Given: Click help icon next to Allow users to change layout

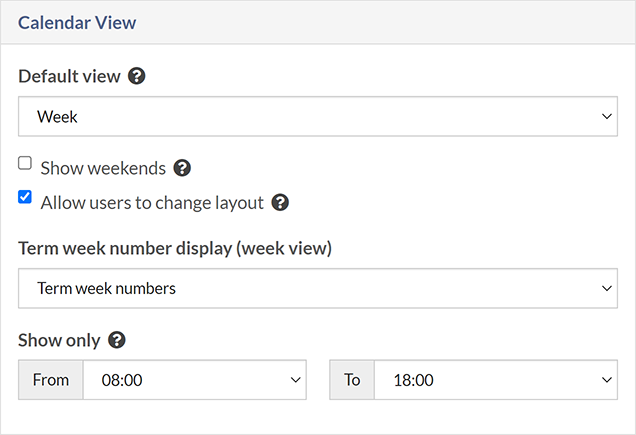Looking at the screenshot, I should pyautogui.click(x=280, y=203).
